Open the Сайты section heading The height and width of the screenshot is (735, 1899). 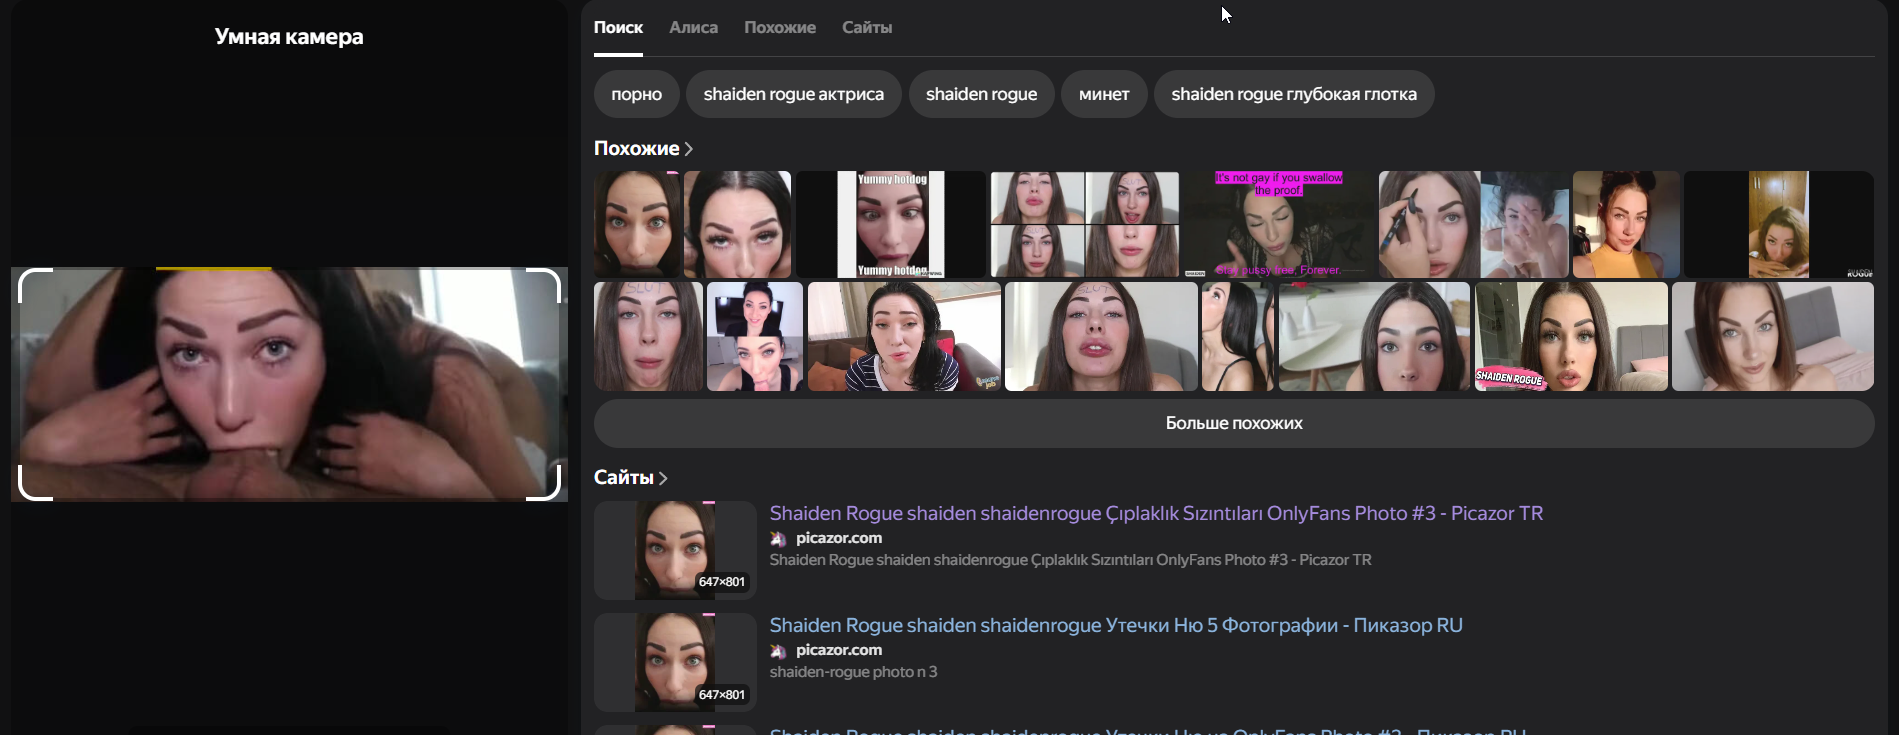[x=624, y=477]
